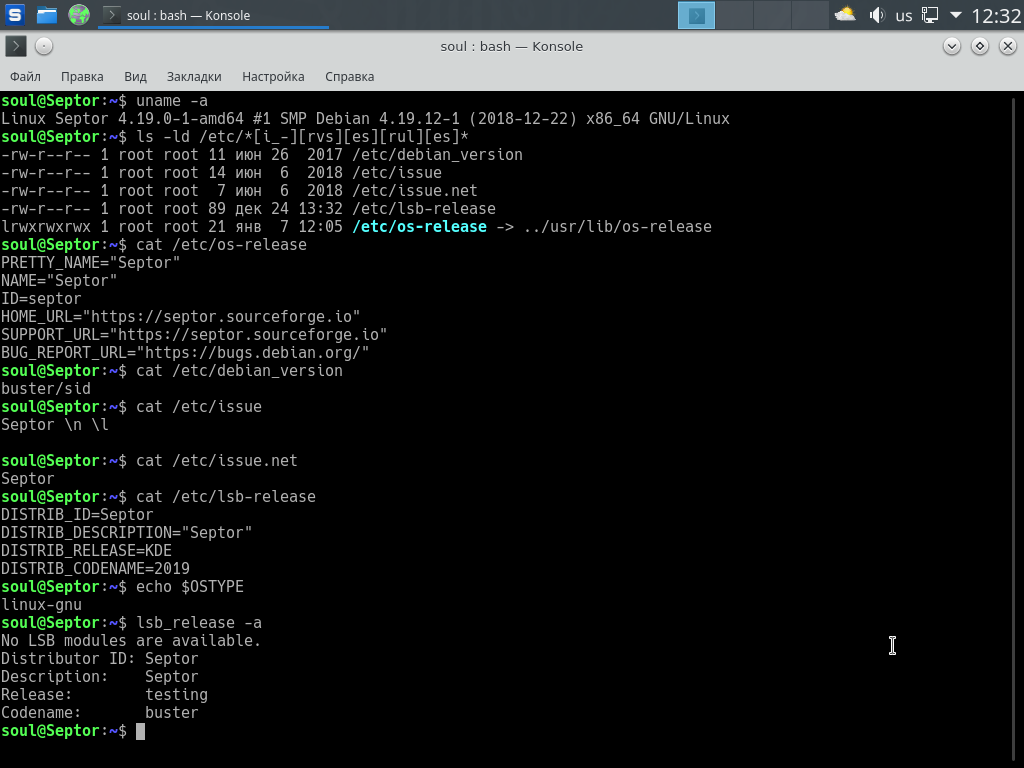This screenshot has width=1024, height=768.
Task: Click the ID=septor line
Action: 41,298
